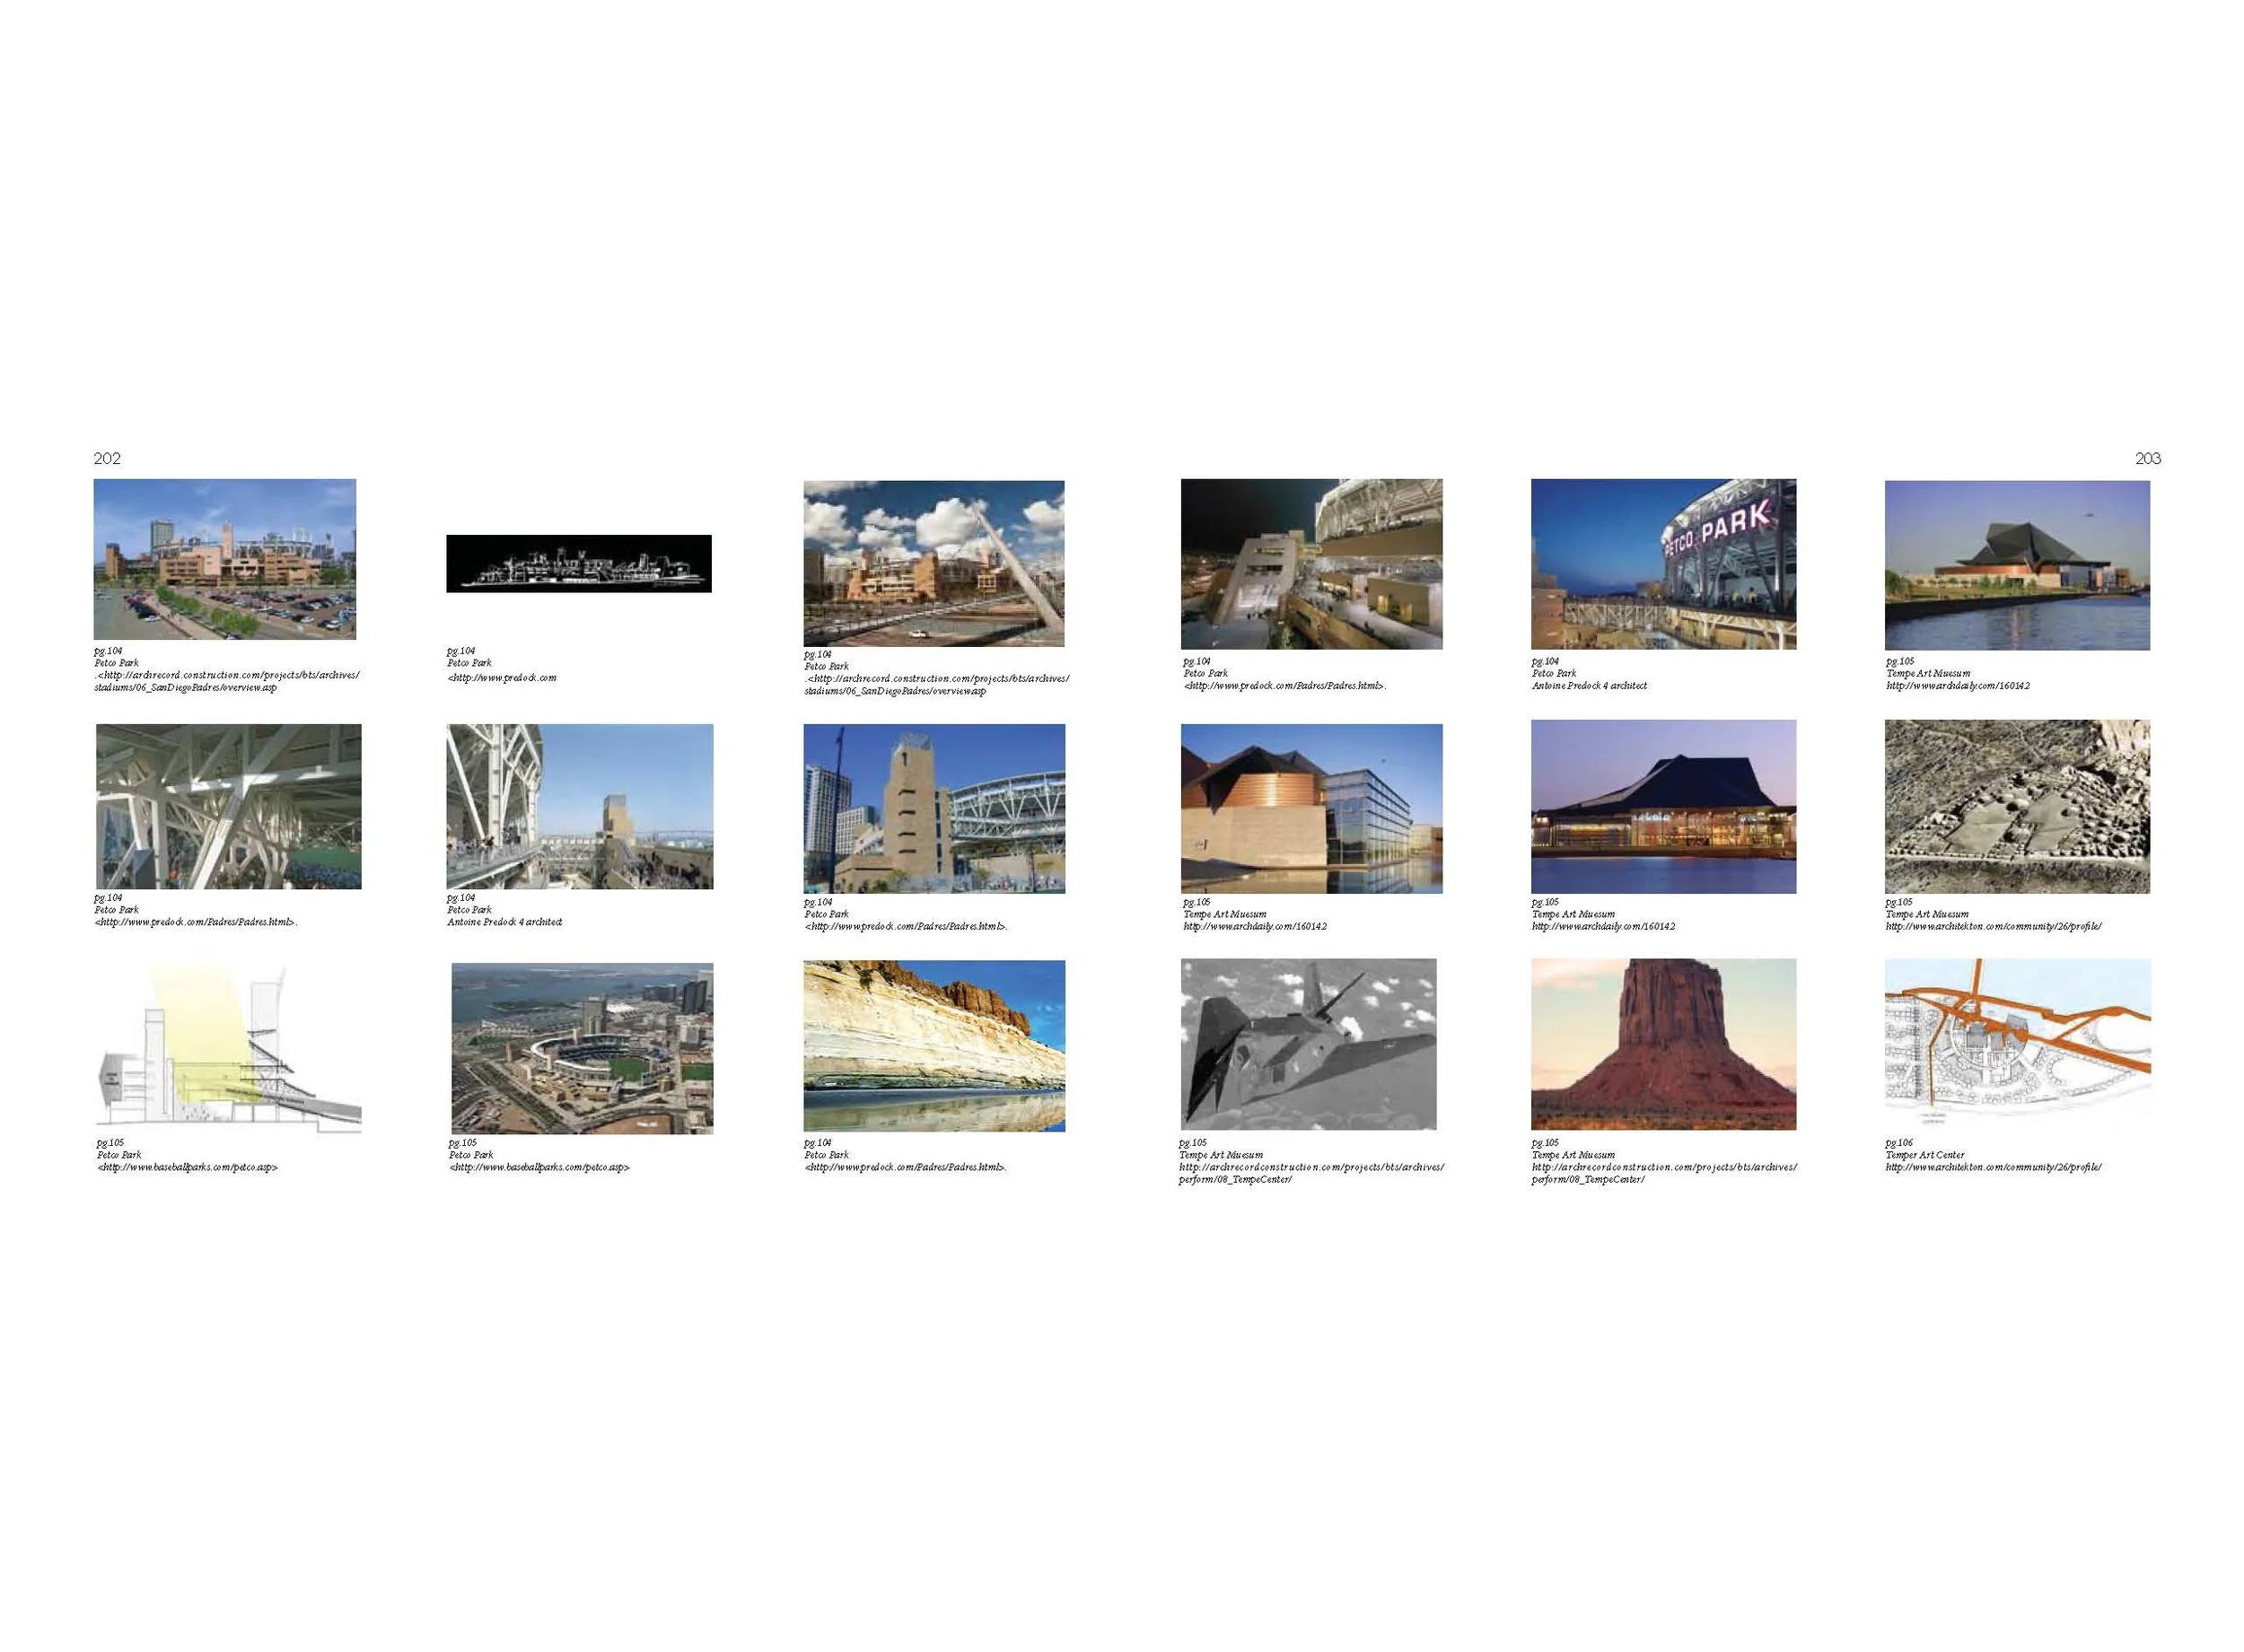The image size is (2244, 1652).
Task: Follow the archdaily link under the copper facade photo
Action: [x=1255, y=925]
